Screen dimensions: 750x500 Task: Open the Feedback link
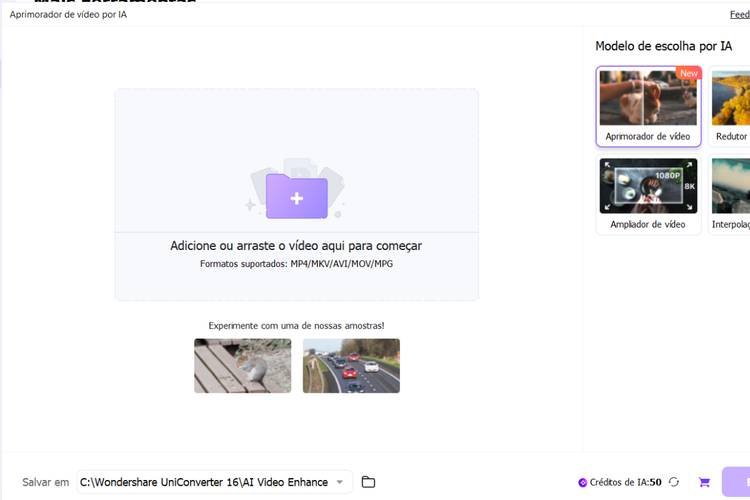pos(739,14)
